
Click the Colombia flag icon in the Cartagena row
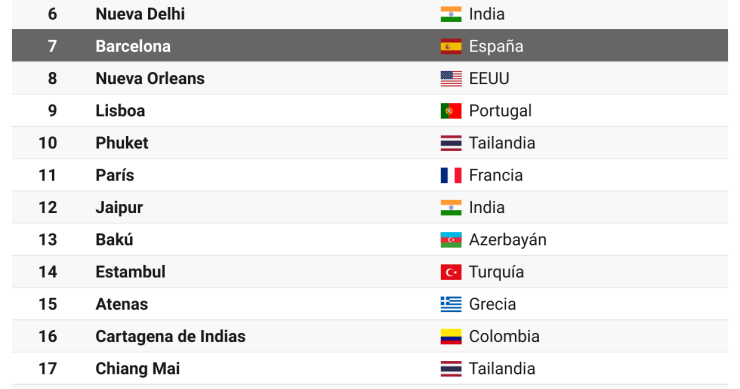click(451, 337)
